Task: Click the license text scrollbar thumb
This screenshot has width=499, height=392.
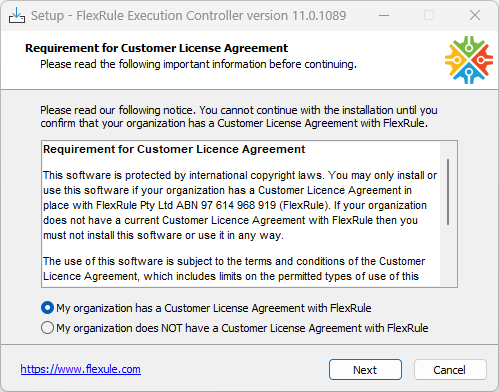Action: (448, 192)
